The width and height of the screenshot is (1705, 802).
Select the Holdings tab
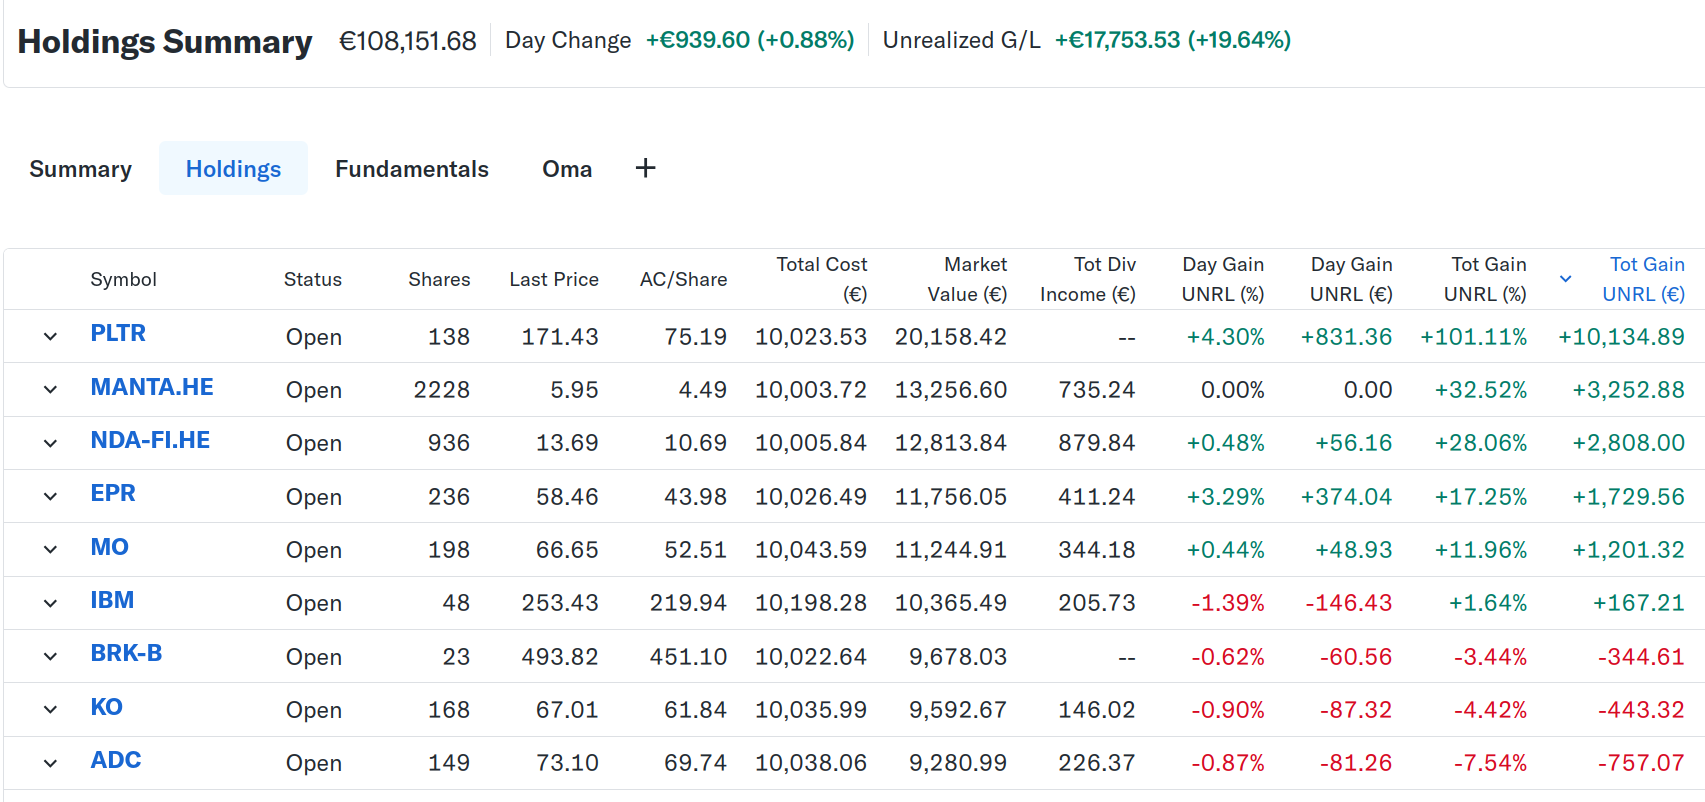click(x=233, y=169)
